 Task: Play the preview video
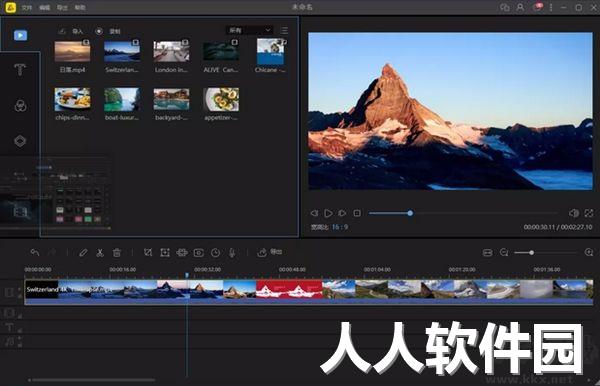pos(328,213)
